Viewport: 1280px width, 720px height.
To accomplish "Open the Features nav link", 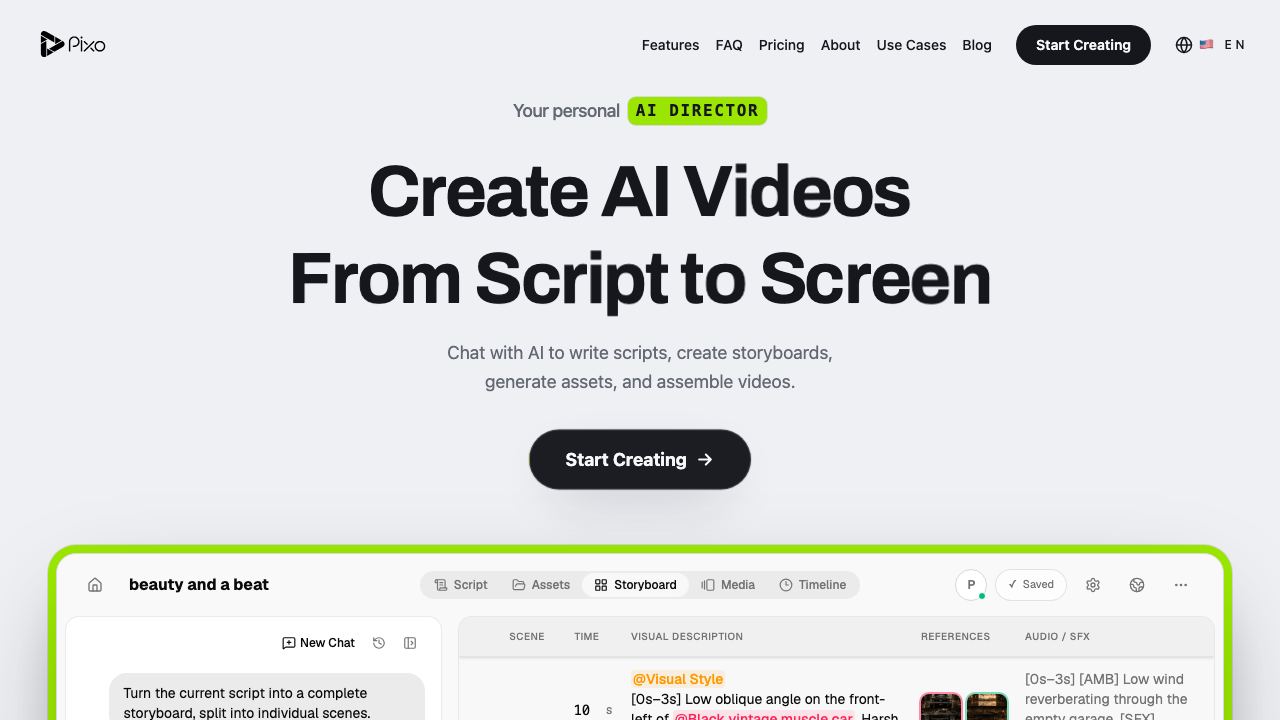I will 670,45.
